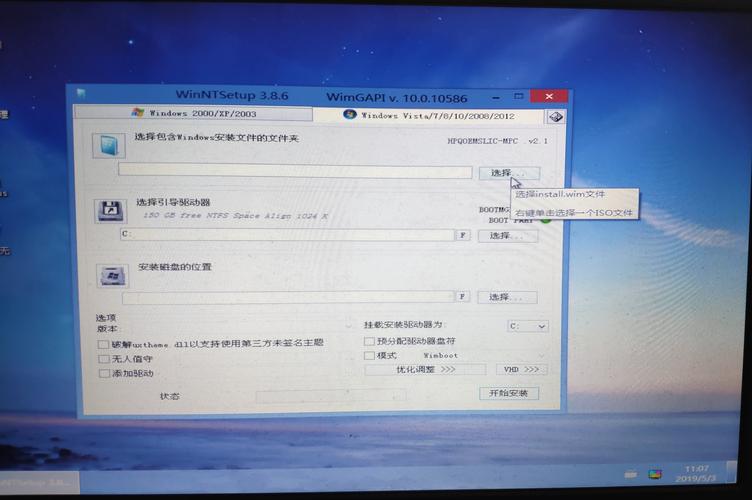Click the install disk location input field
Screen dimensions: 752x500
tap(288, 297)
